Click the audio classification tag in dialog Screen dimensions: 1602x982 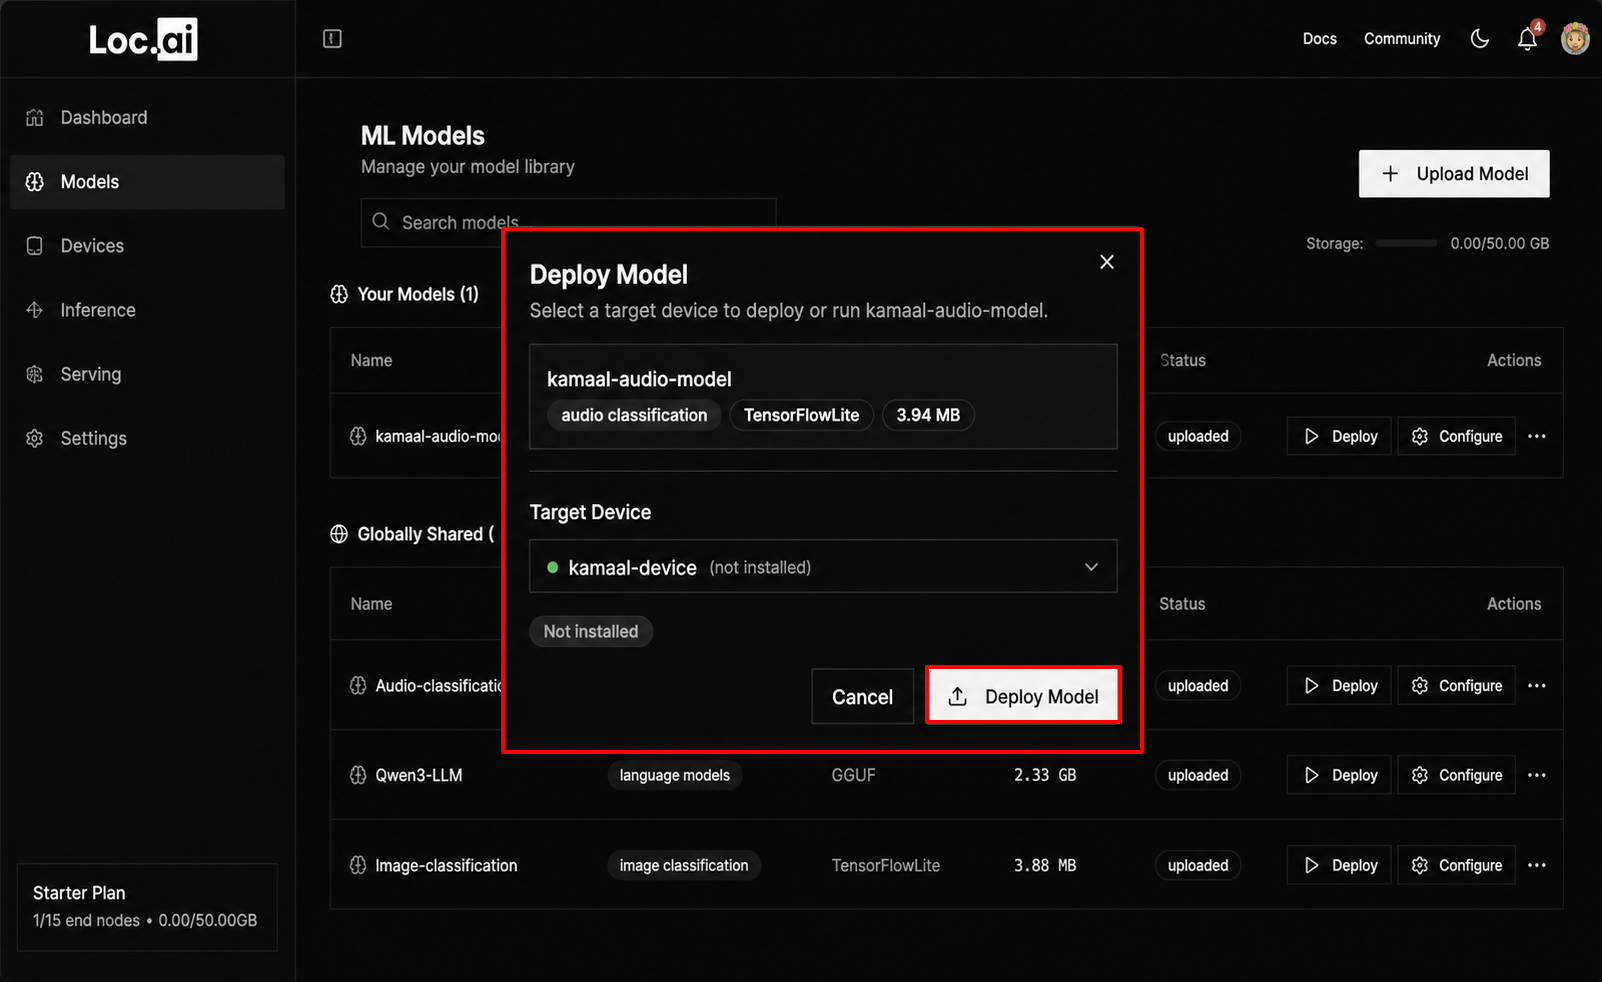[634, 415]
